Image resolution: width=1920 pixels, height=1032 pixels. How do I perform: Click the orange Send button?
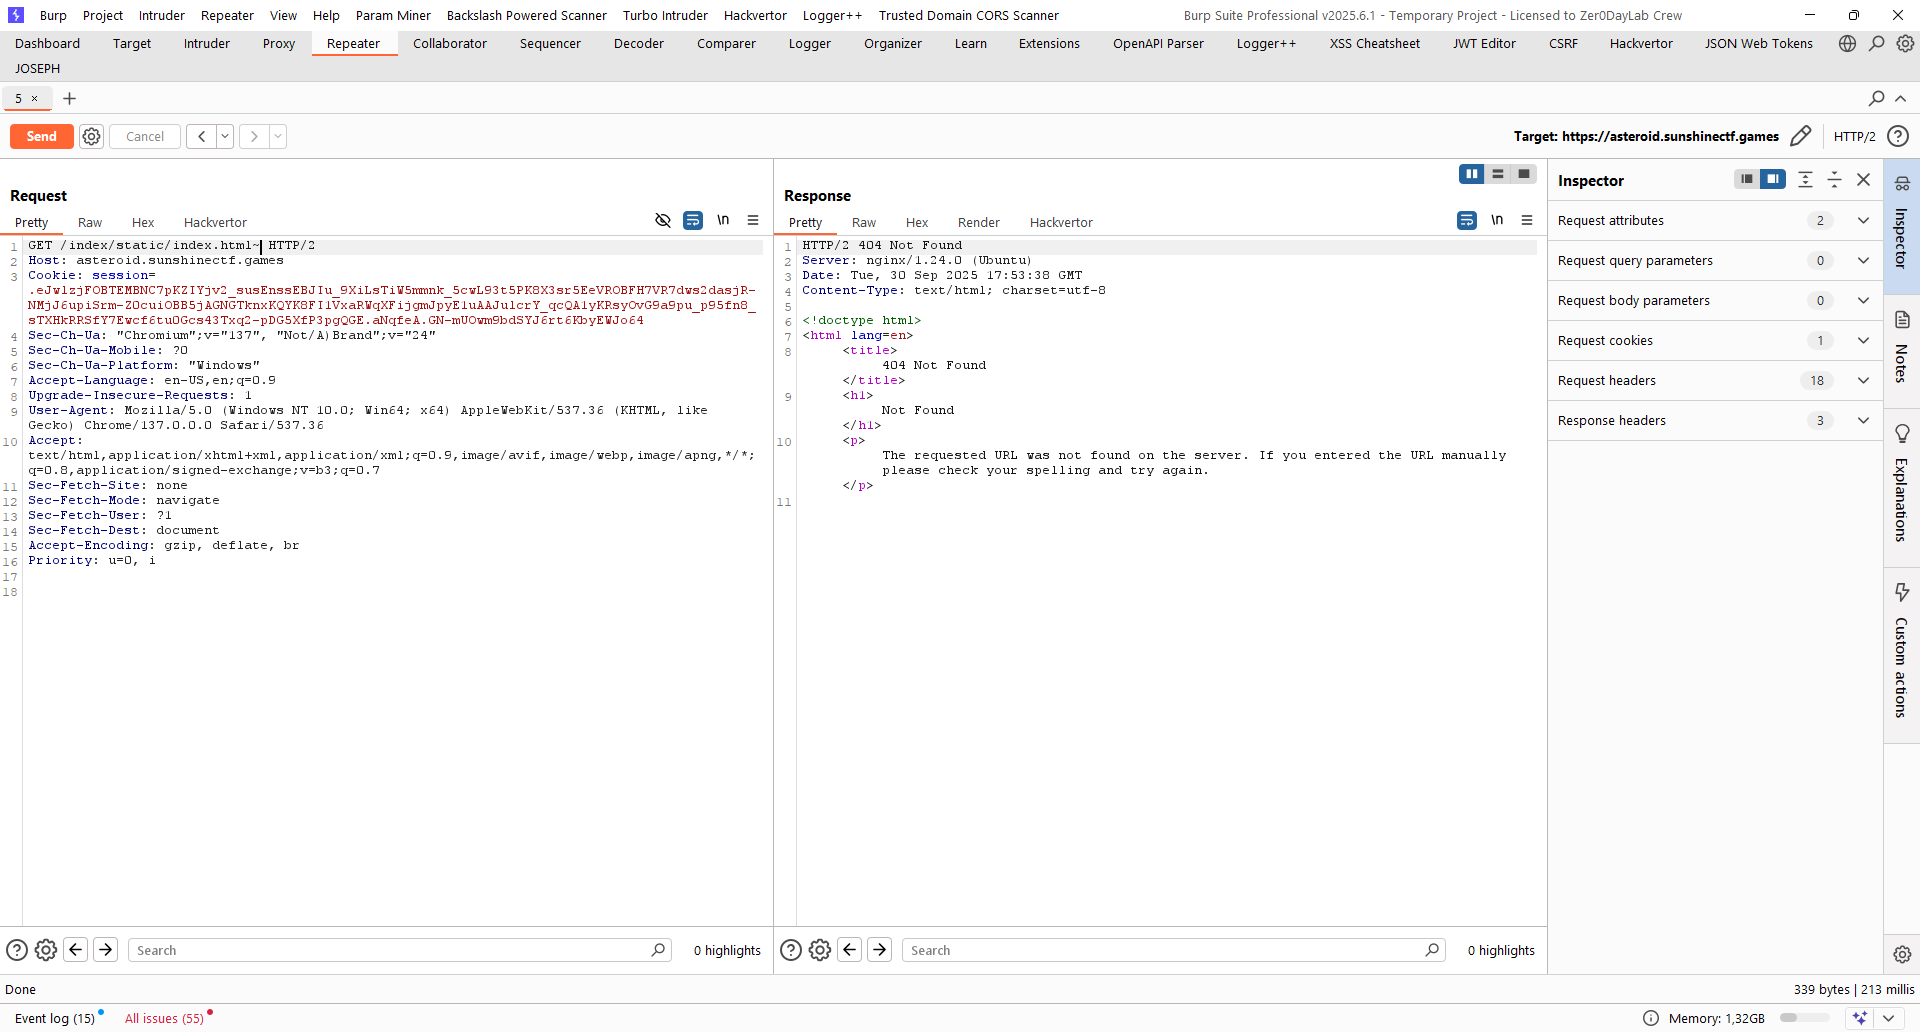coord(41,137)
